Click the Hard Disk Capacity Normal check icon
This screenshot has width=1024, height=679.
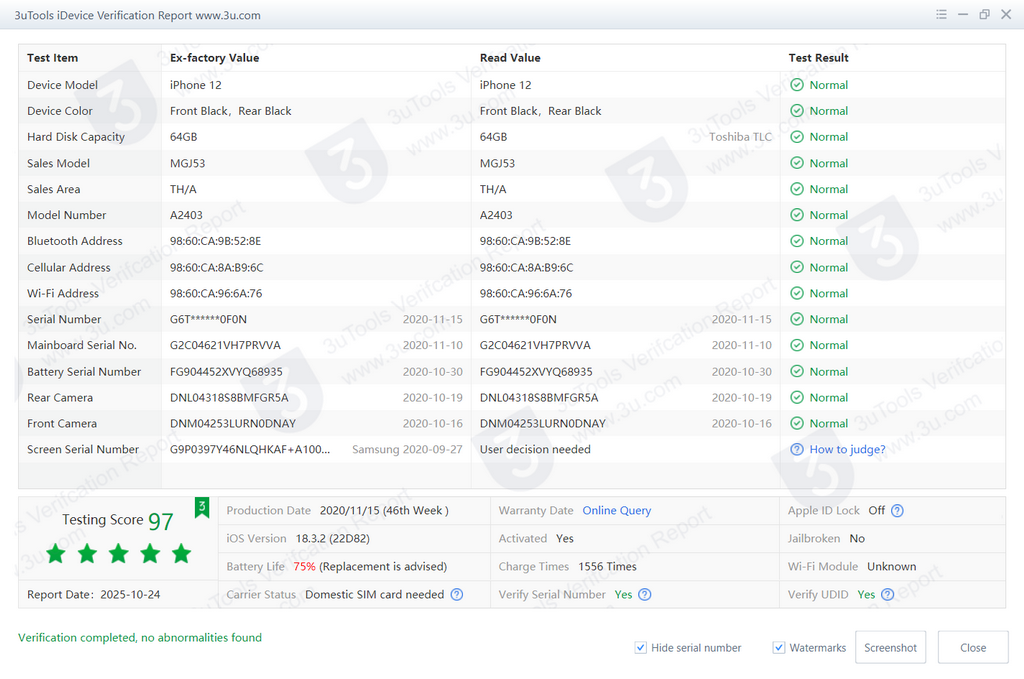797,137
